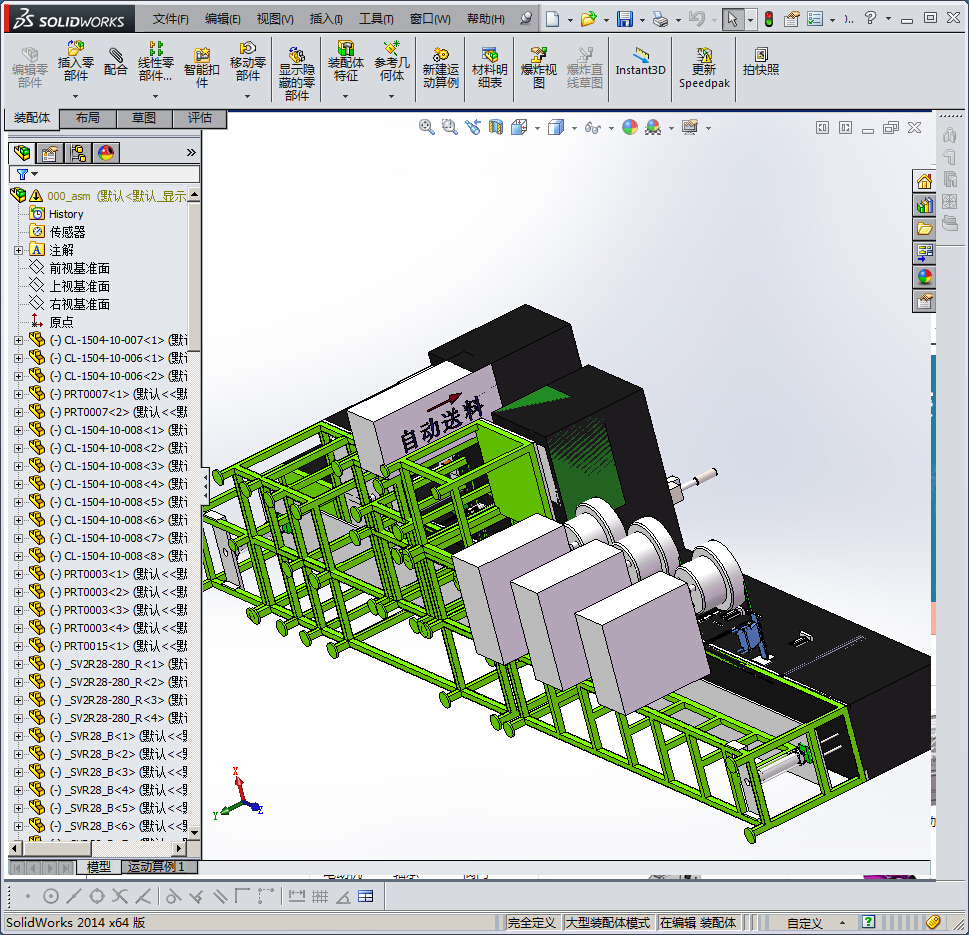Expand CL-1504-10-007<1> component

[19, 341]
